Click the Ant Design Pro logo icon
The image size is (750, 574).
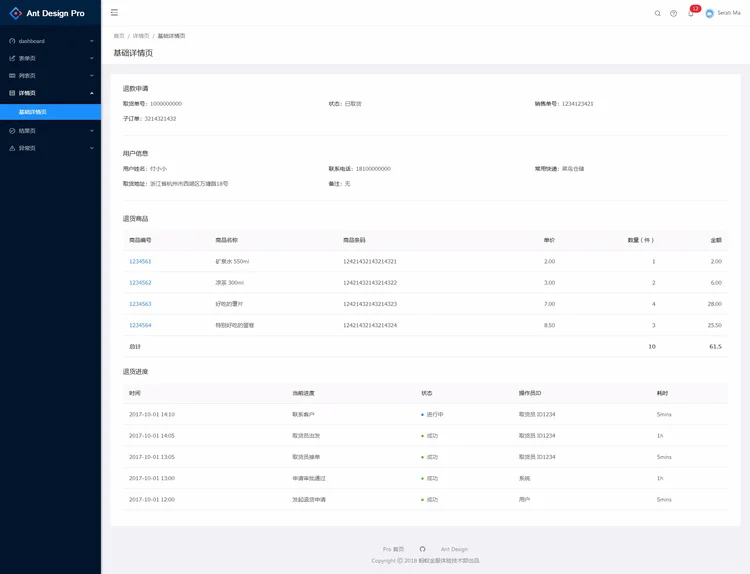tap(16, 13)
